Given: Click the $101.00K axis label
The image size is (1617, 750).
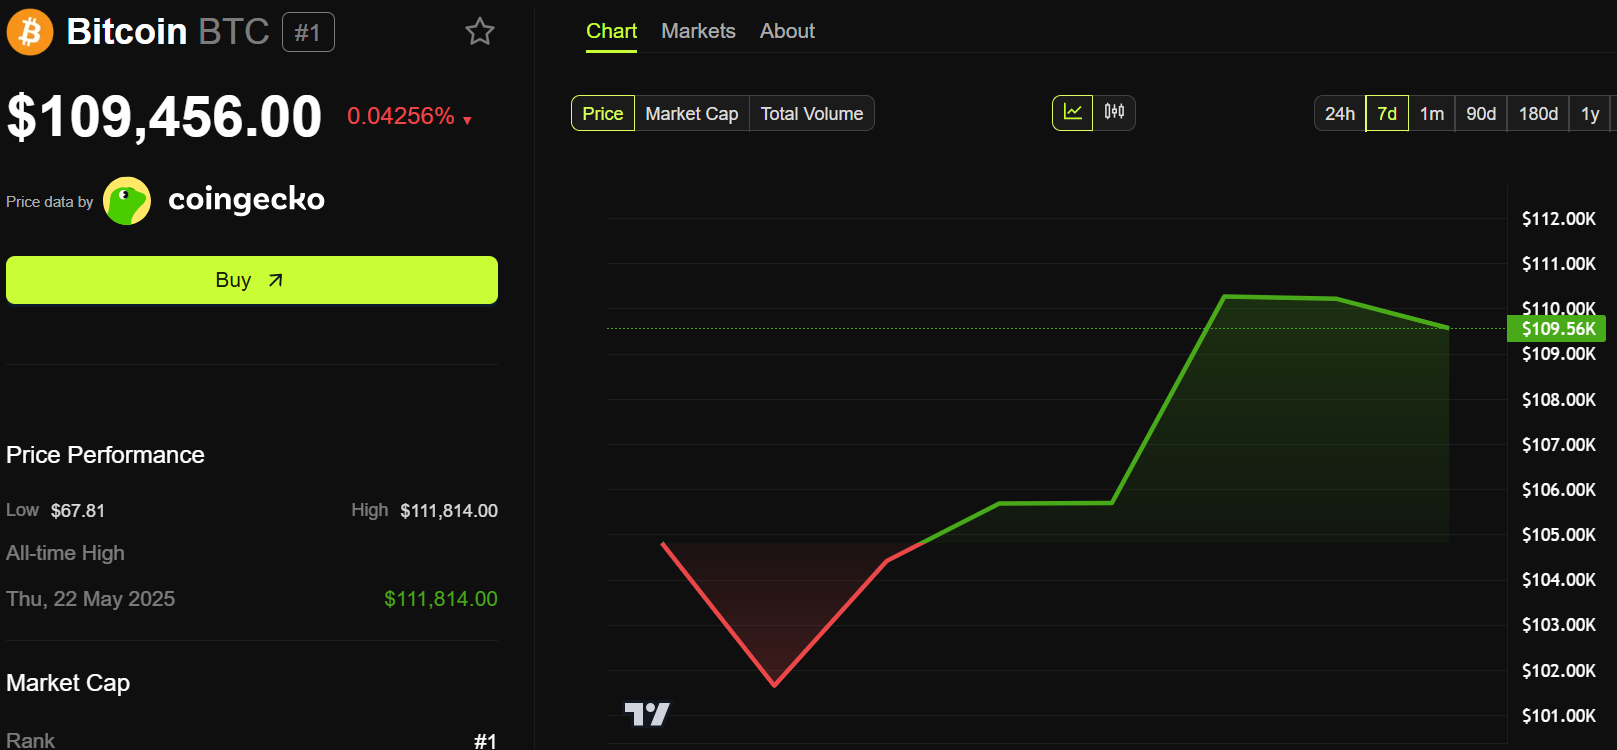Looking at the screenshot, I should pos(1558,715).
